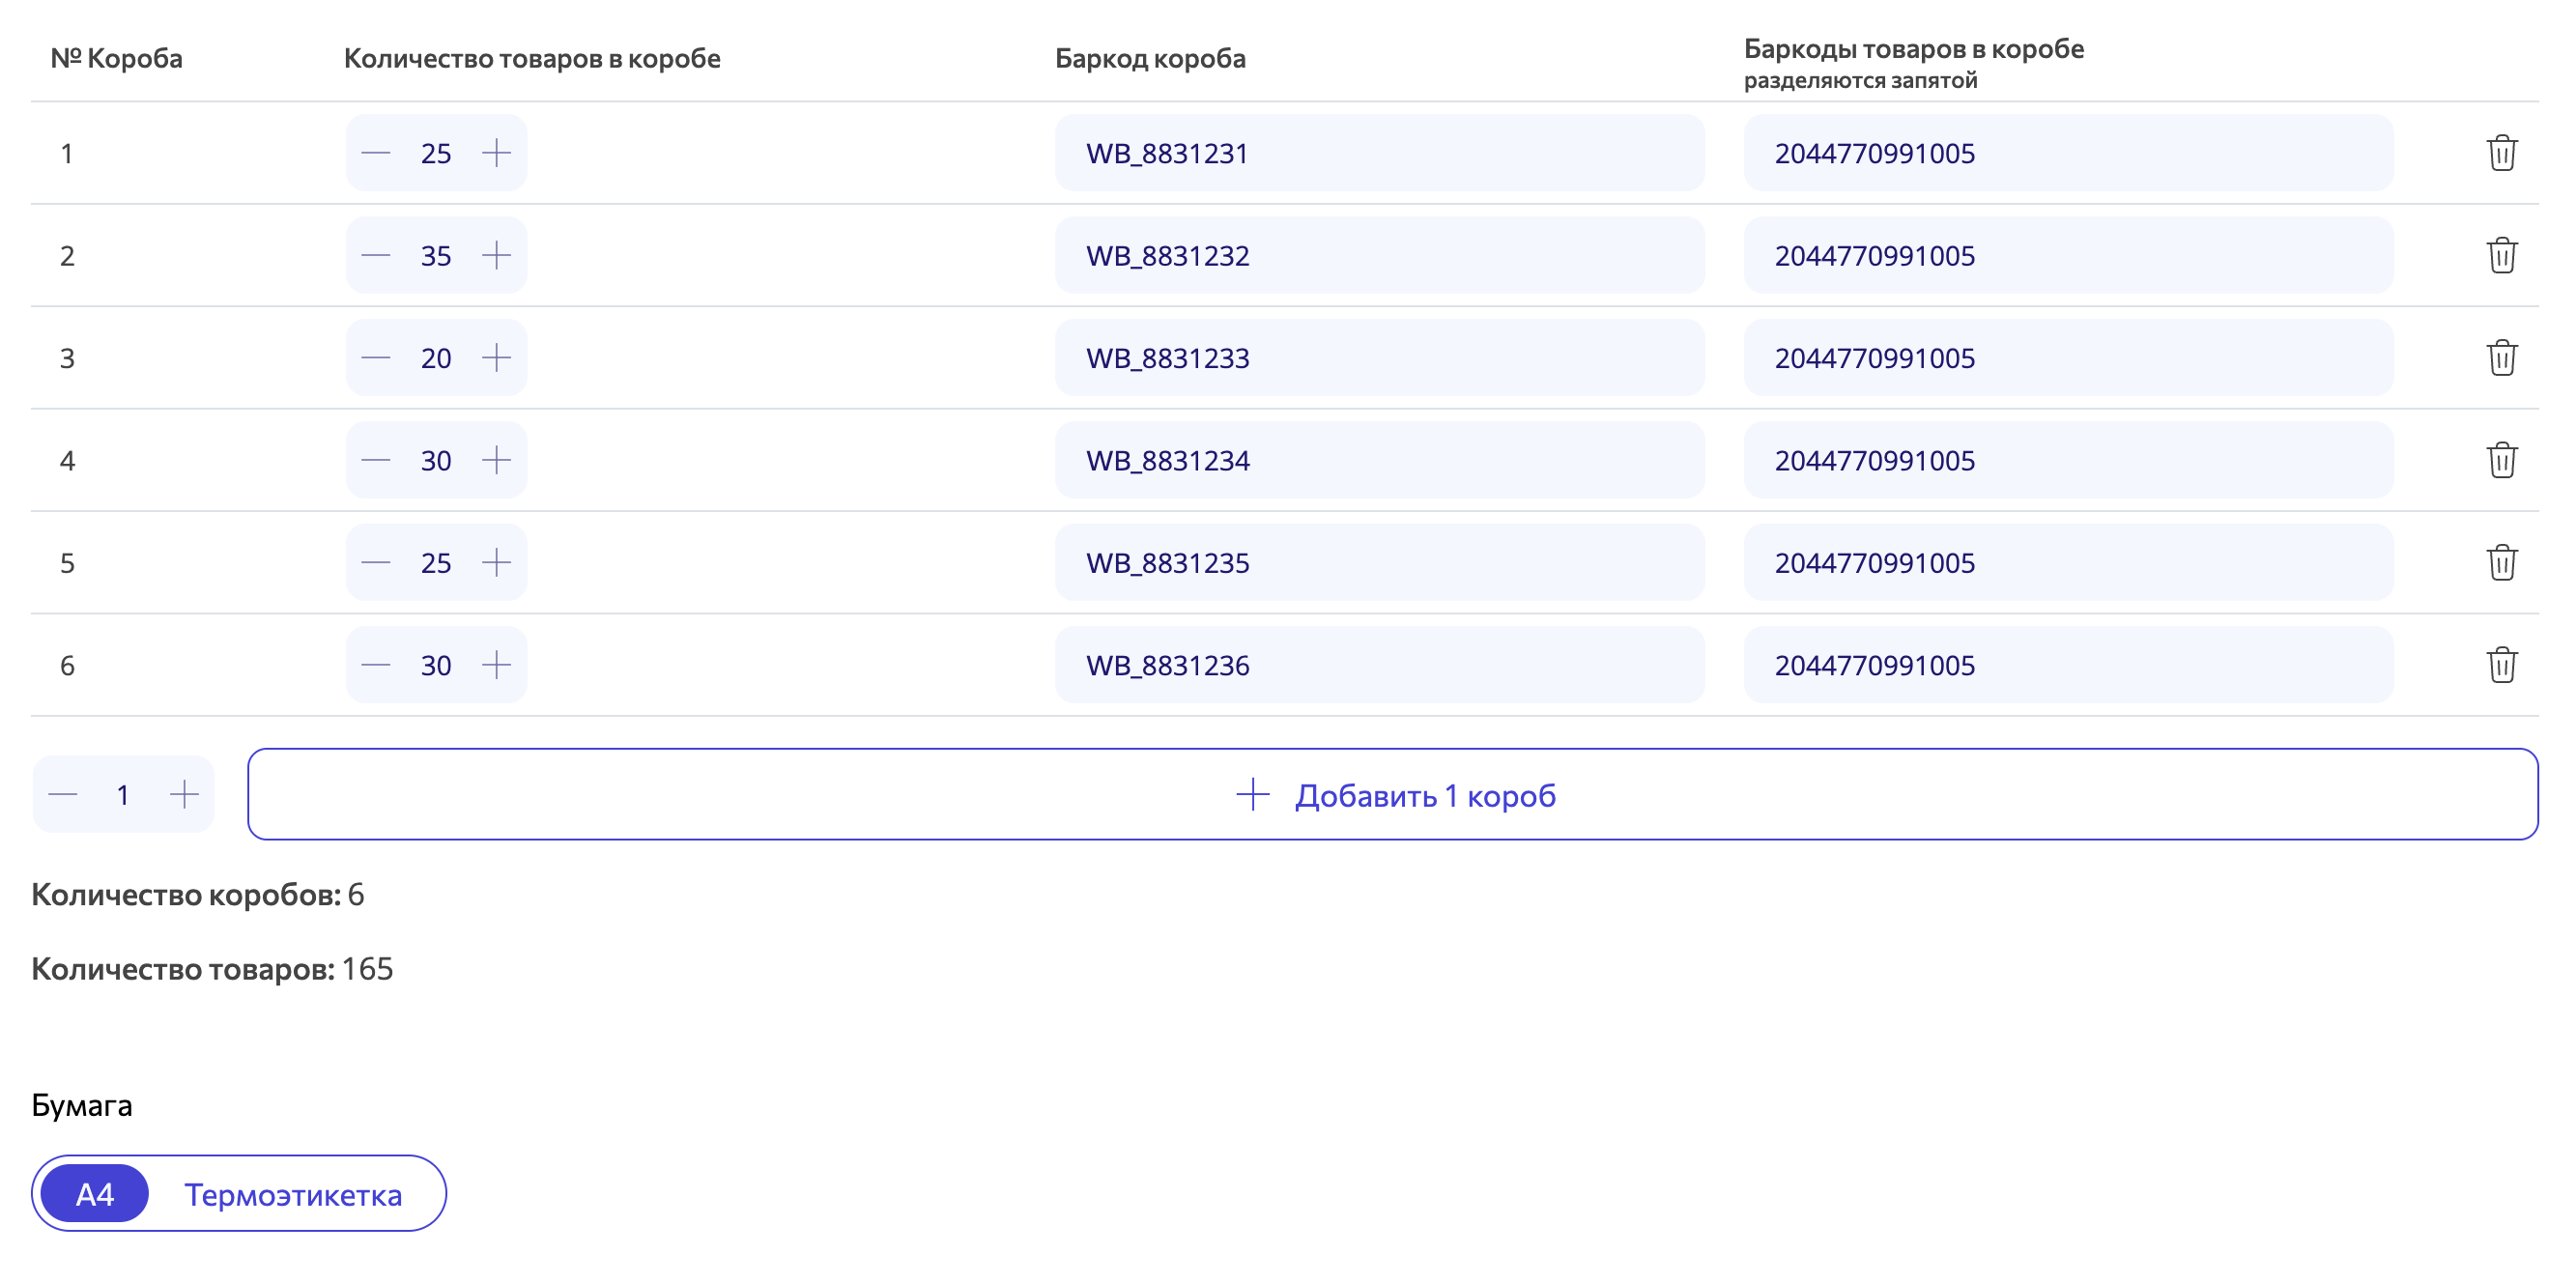Viewport: 2576px width, 1283px height.
Task: Delete box 5 via the trash icon
Action: pyautogui.click(x=2501, y=562)
